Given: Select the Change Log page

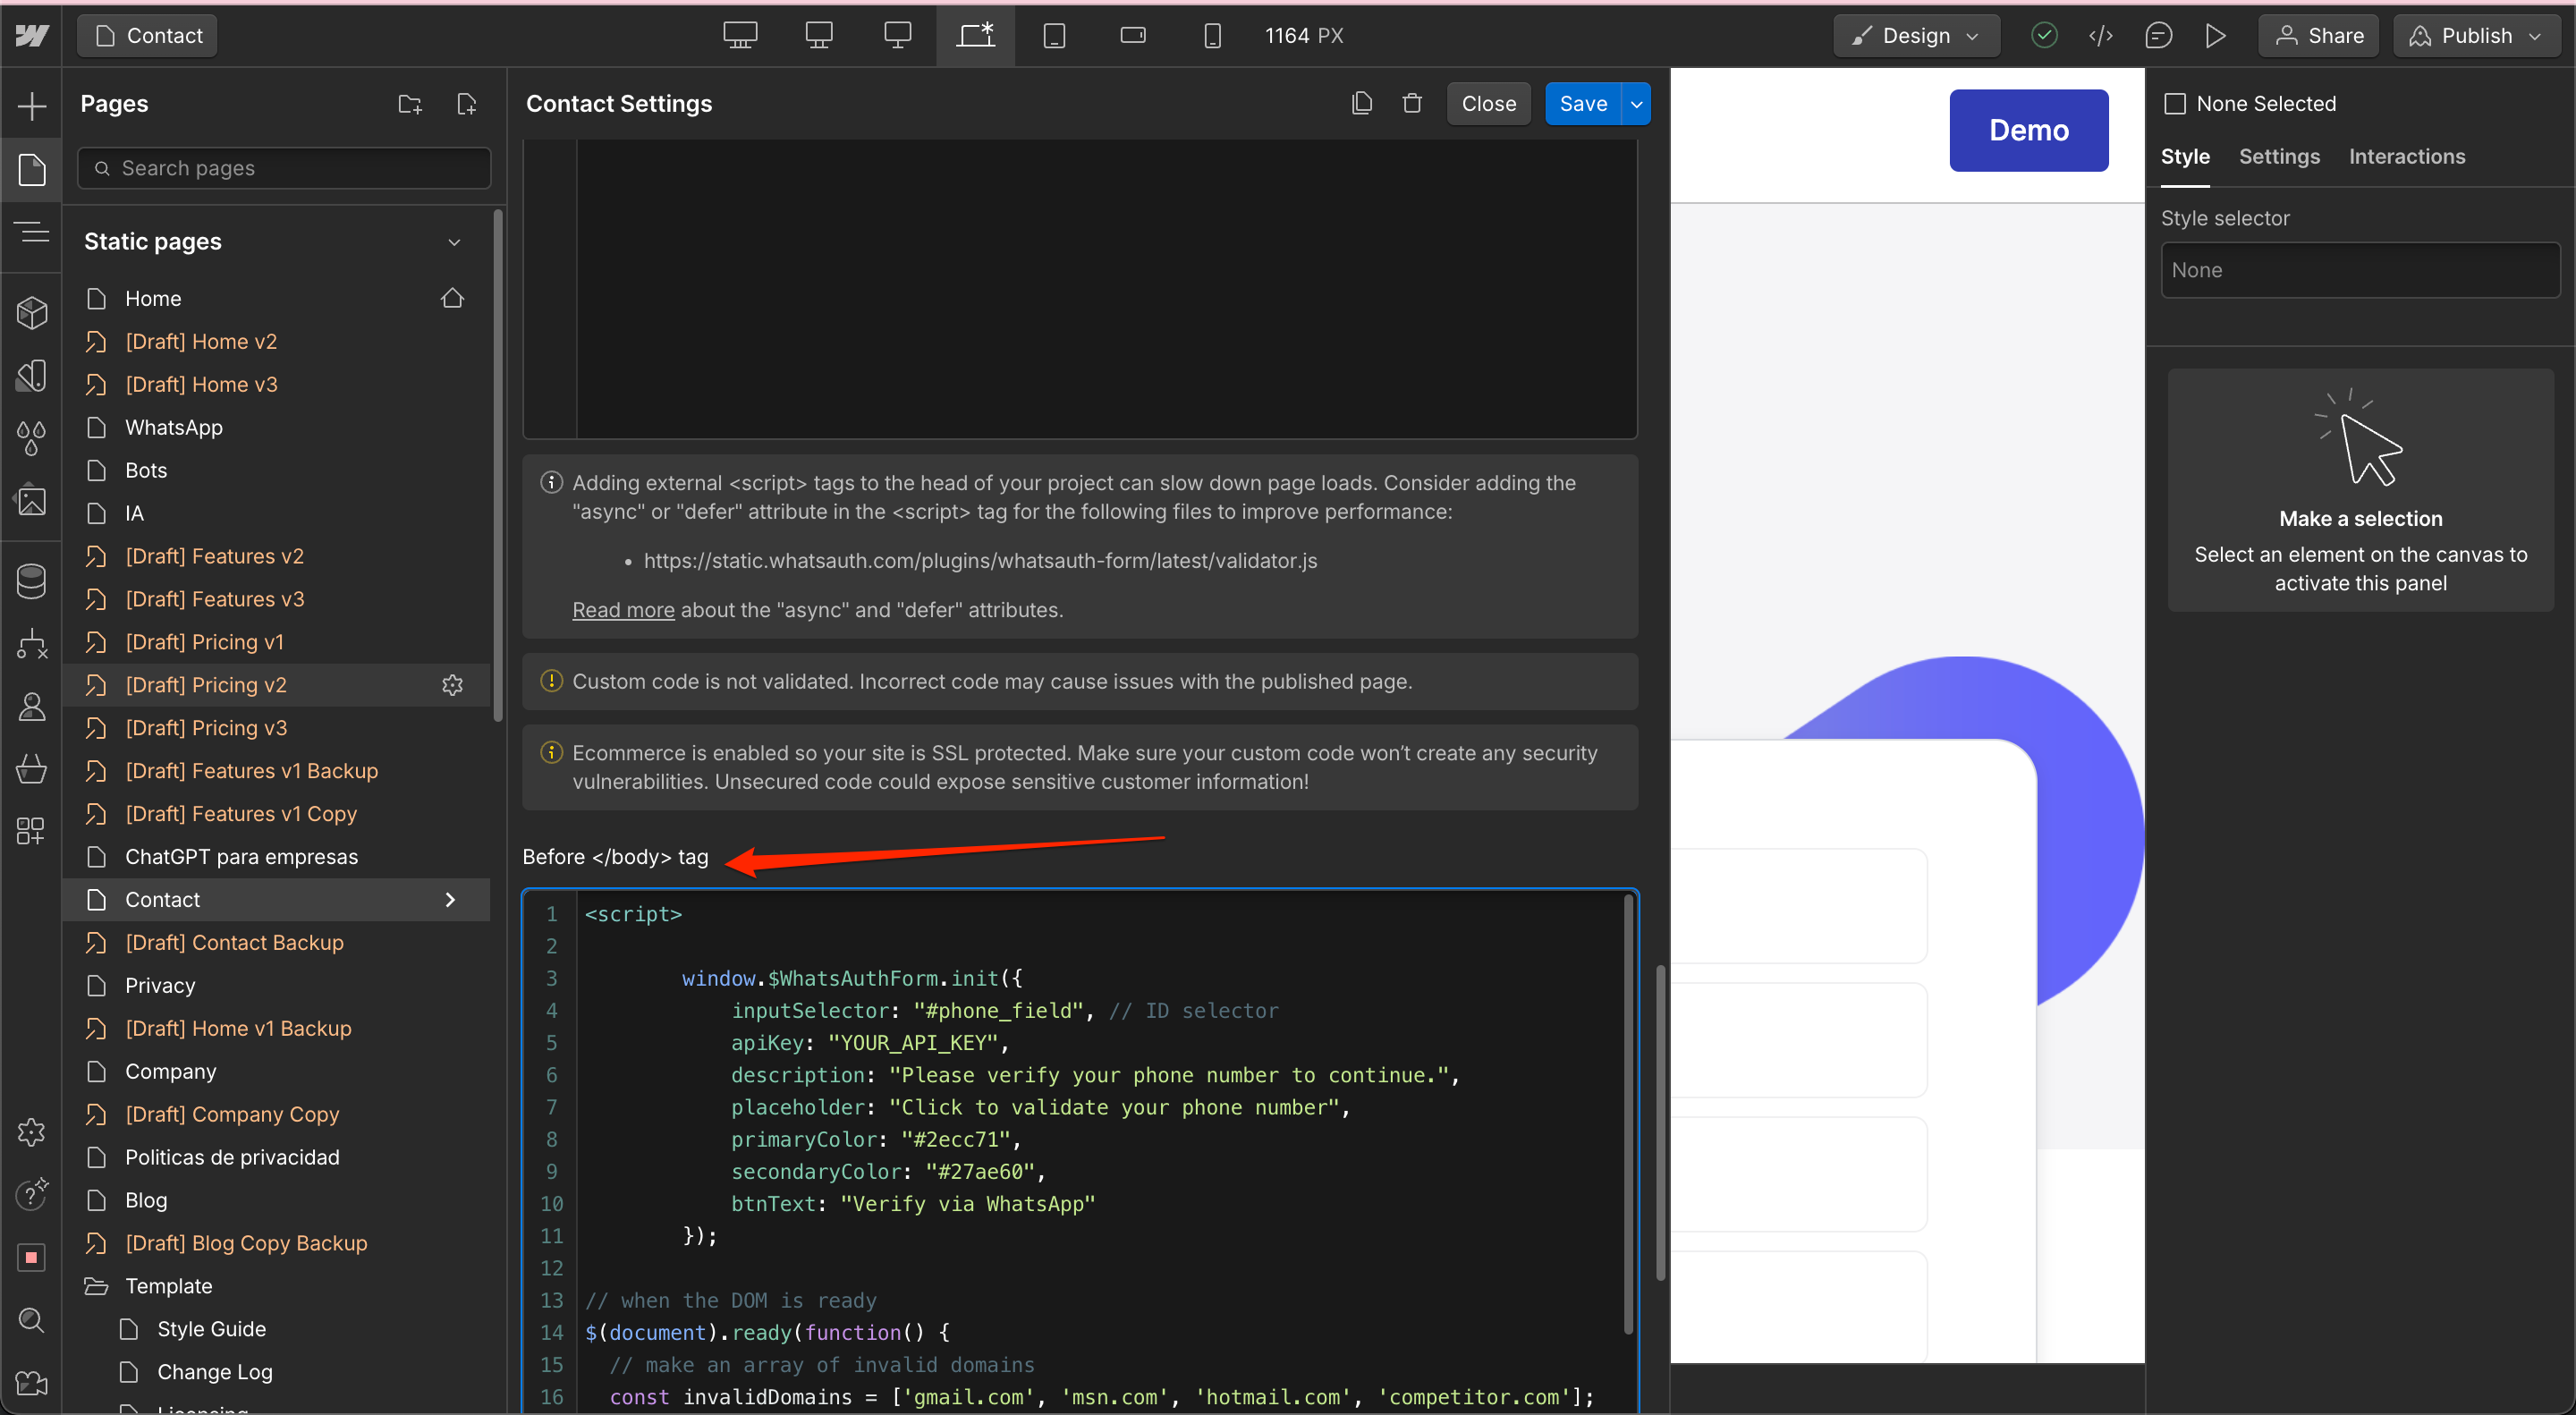Looking at the screenshot, I should pyautogui.click(x=276, y=1372).
